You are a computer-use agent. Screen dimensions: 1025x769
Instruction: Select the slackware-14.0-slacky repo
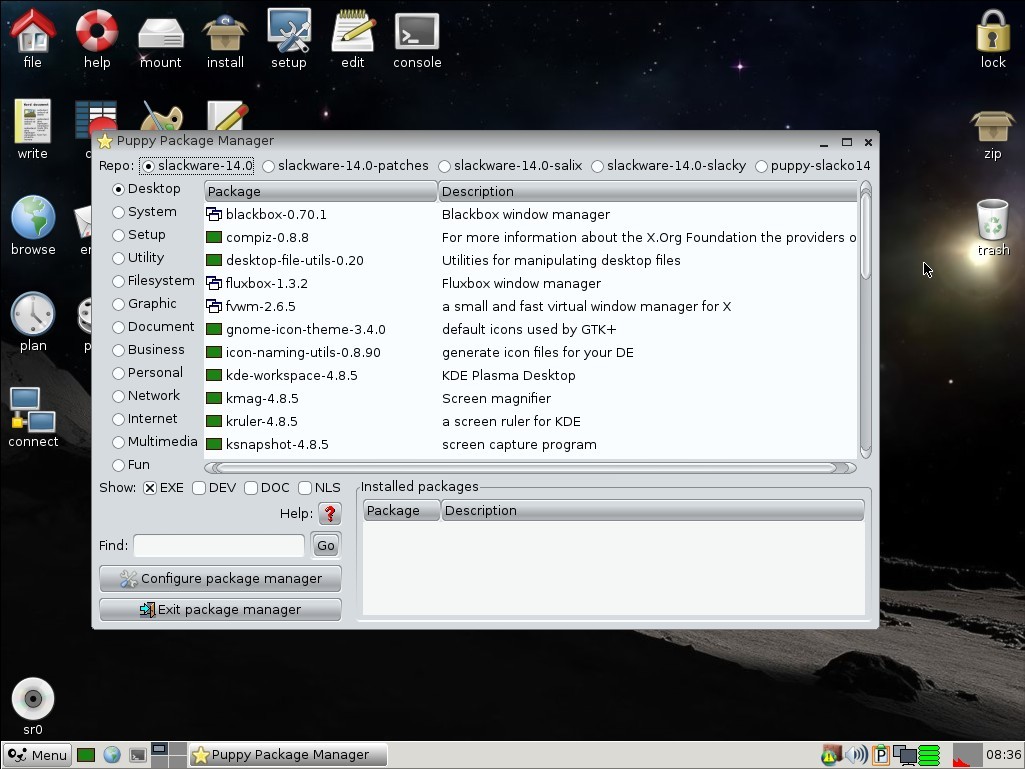pos(669,166)
